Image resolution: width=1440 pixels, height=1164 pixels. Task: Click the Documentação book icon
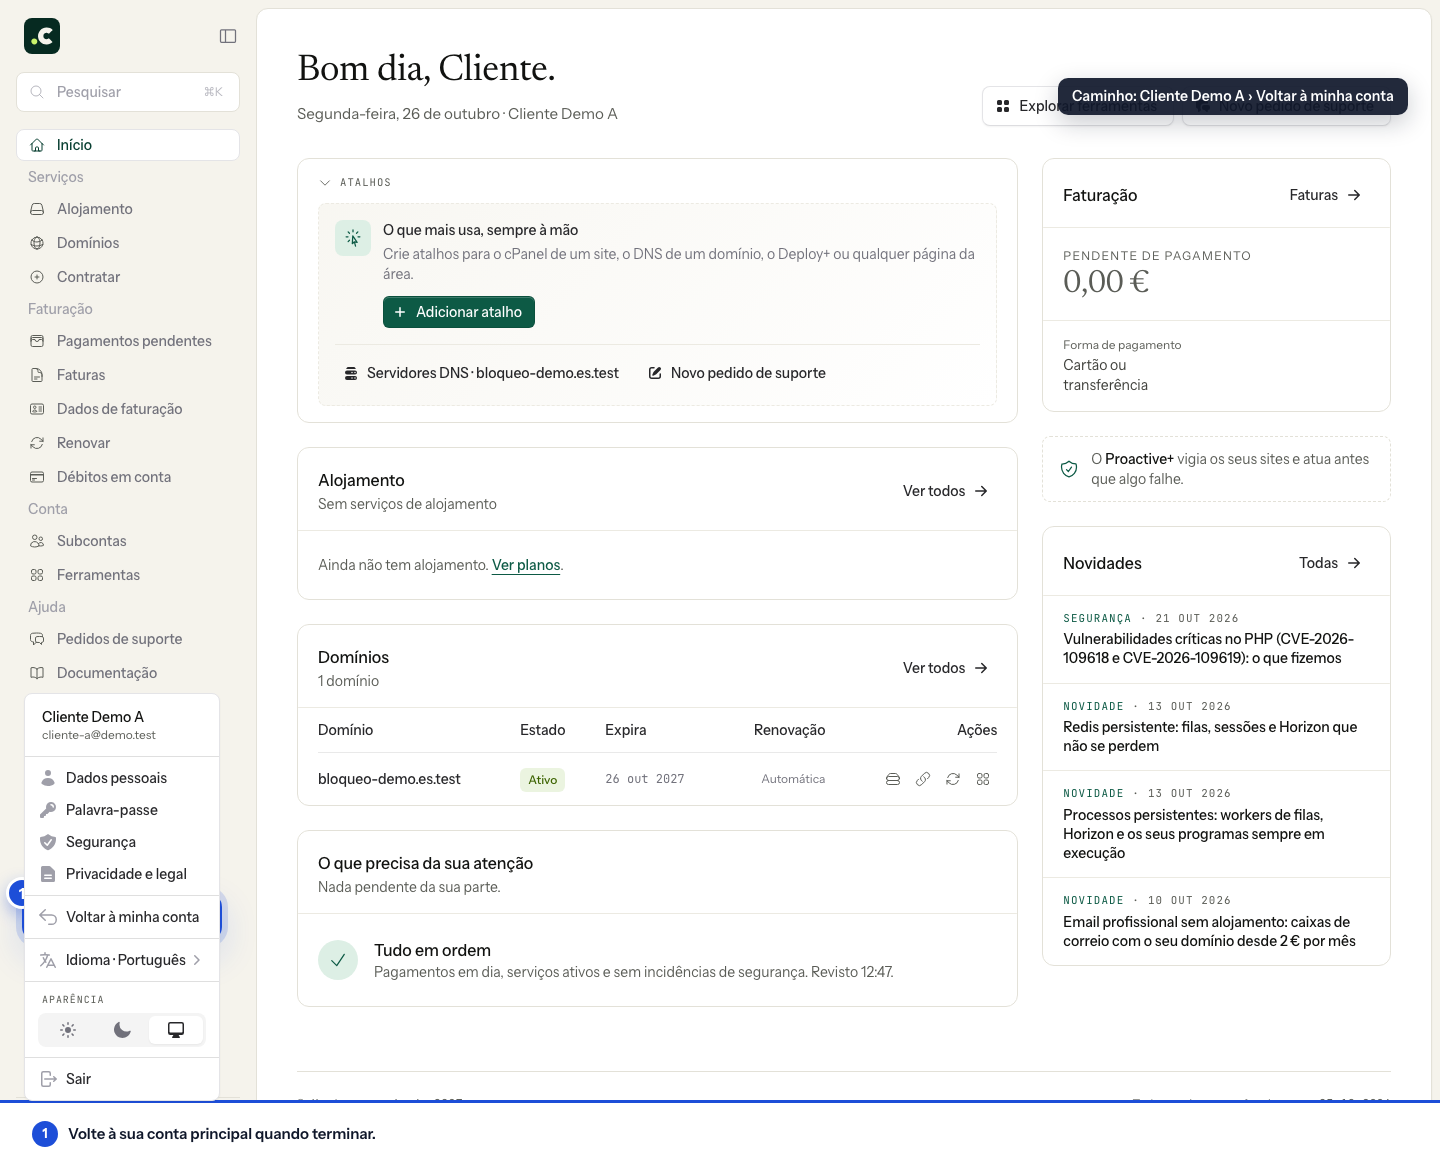[x=37, y=673]
